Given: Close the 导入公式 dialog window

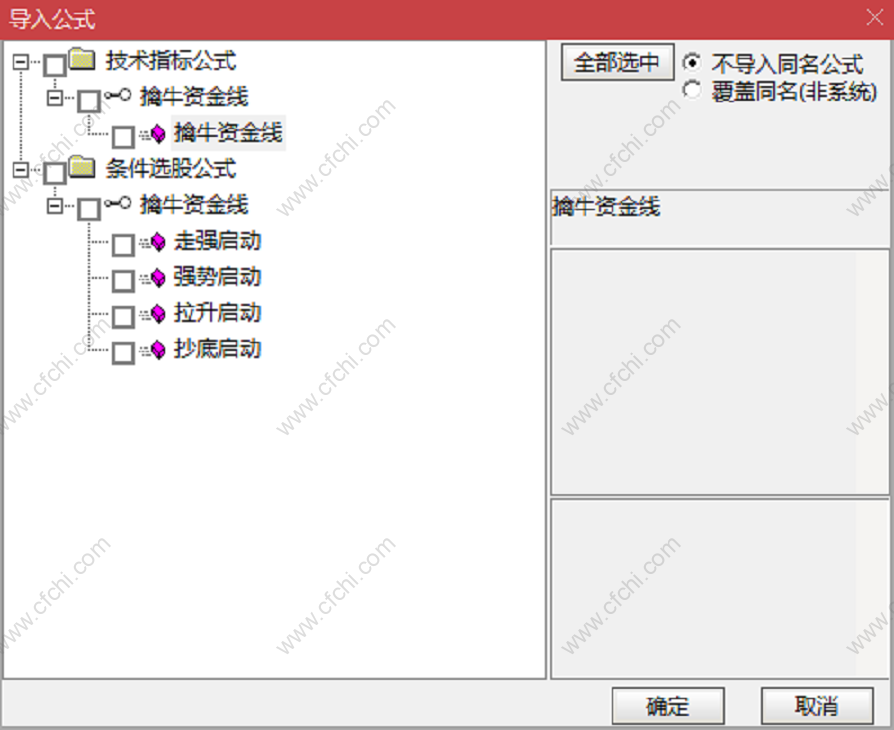Looking at the screenshot, I should pyautogui.click(x=875, y=17).
